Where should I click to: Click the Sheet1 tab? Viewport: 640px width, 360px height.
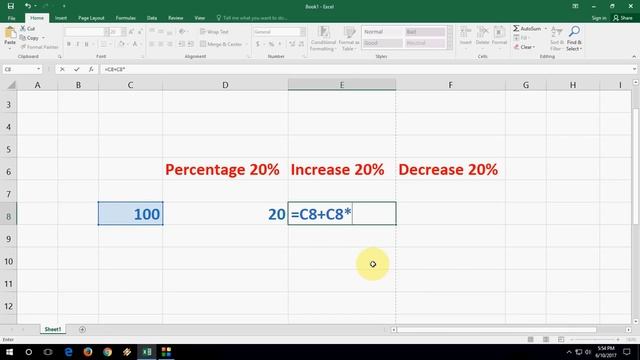pos(53,329)
